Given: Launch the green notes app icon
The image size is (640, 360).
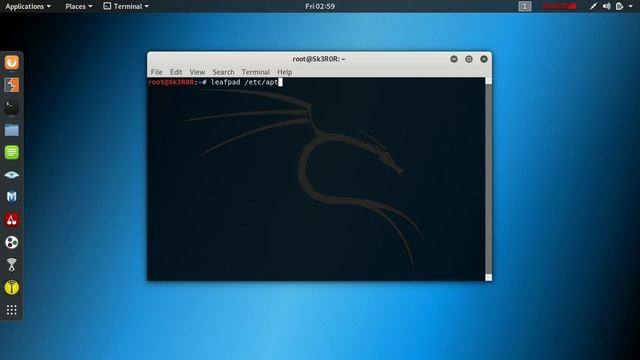Looking at the screenshot, I should (11, 152).
